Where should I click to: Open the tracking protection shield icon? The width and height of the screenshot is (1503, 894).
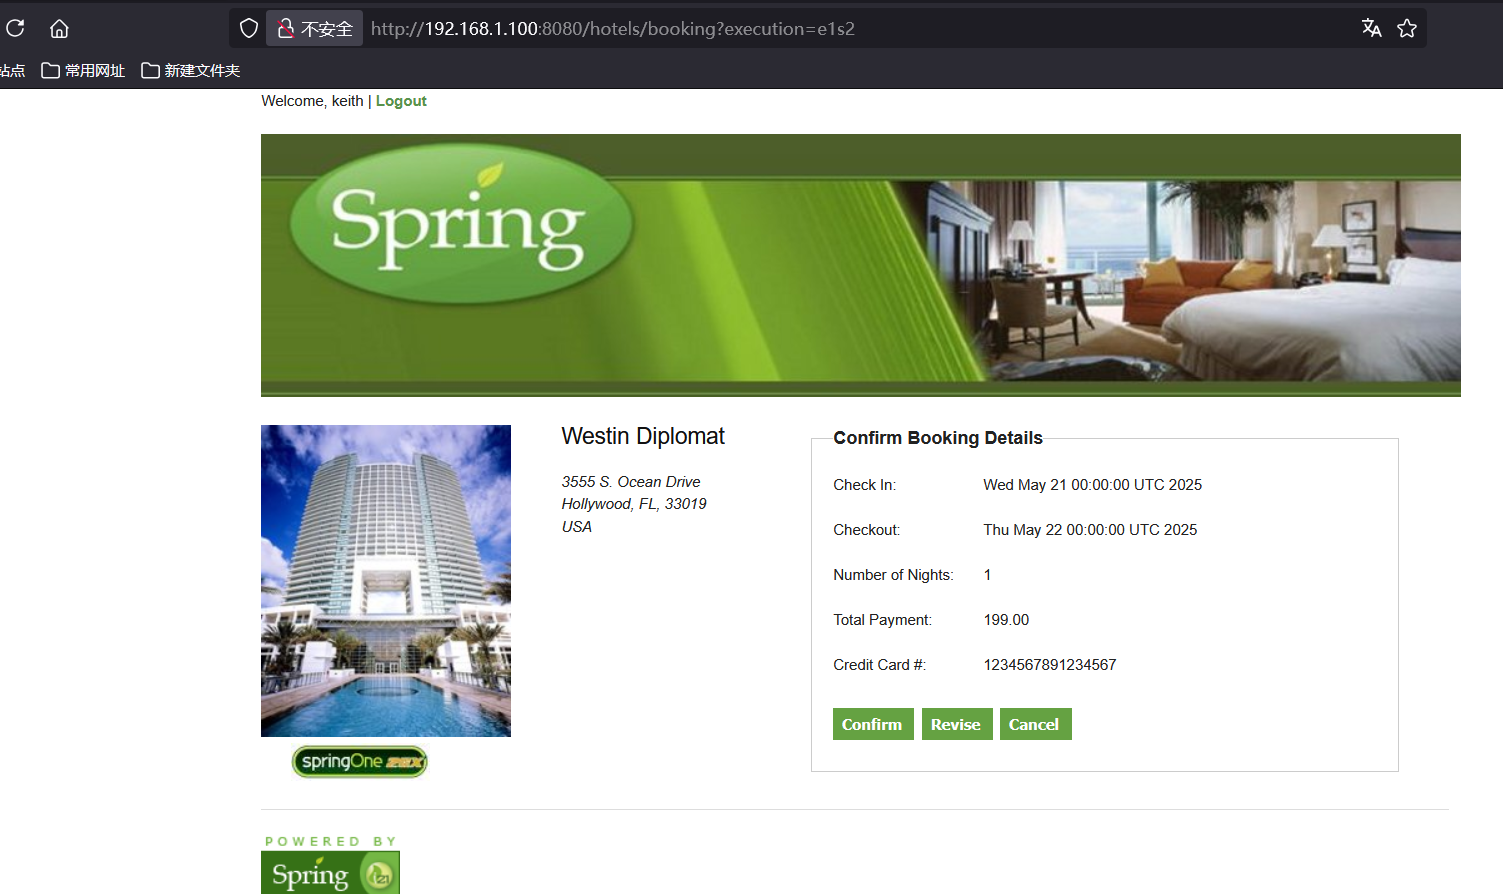coord(249,28)
